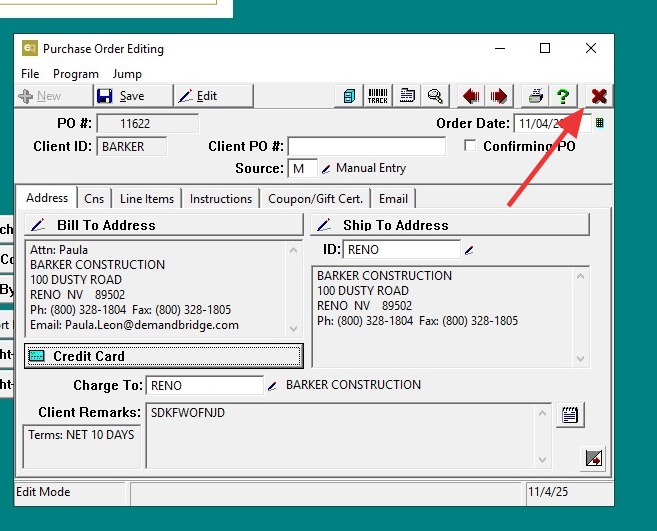Click the red X exit toolbar icon
657x531 pixels.
pos(599,96)
